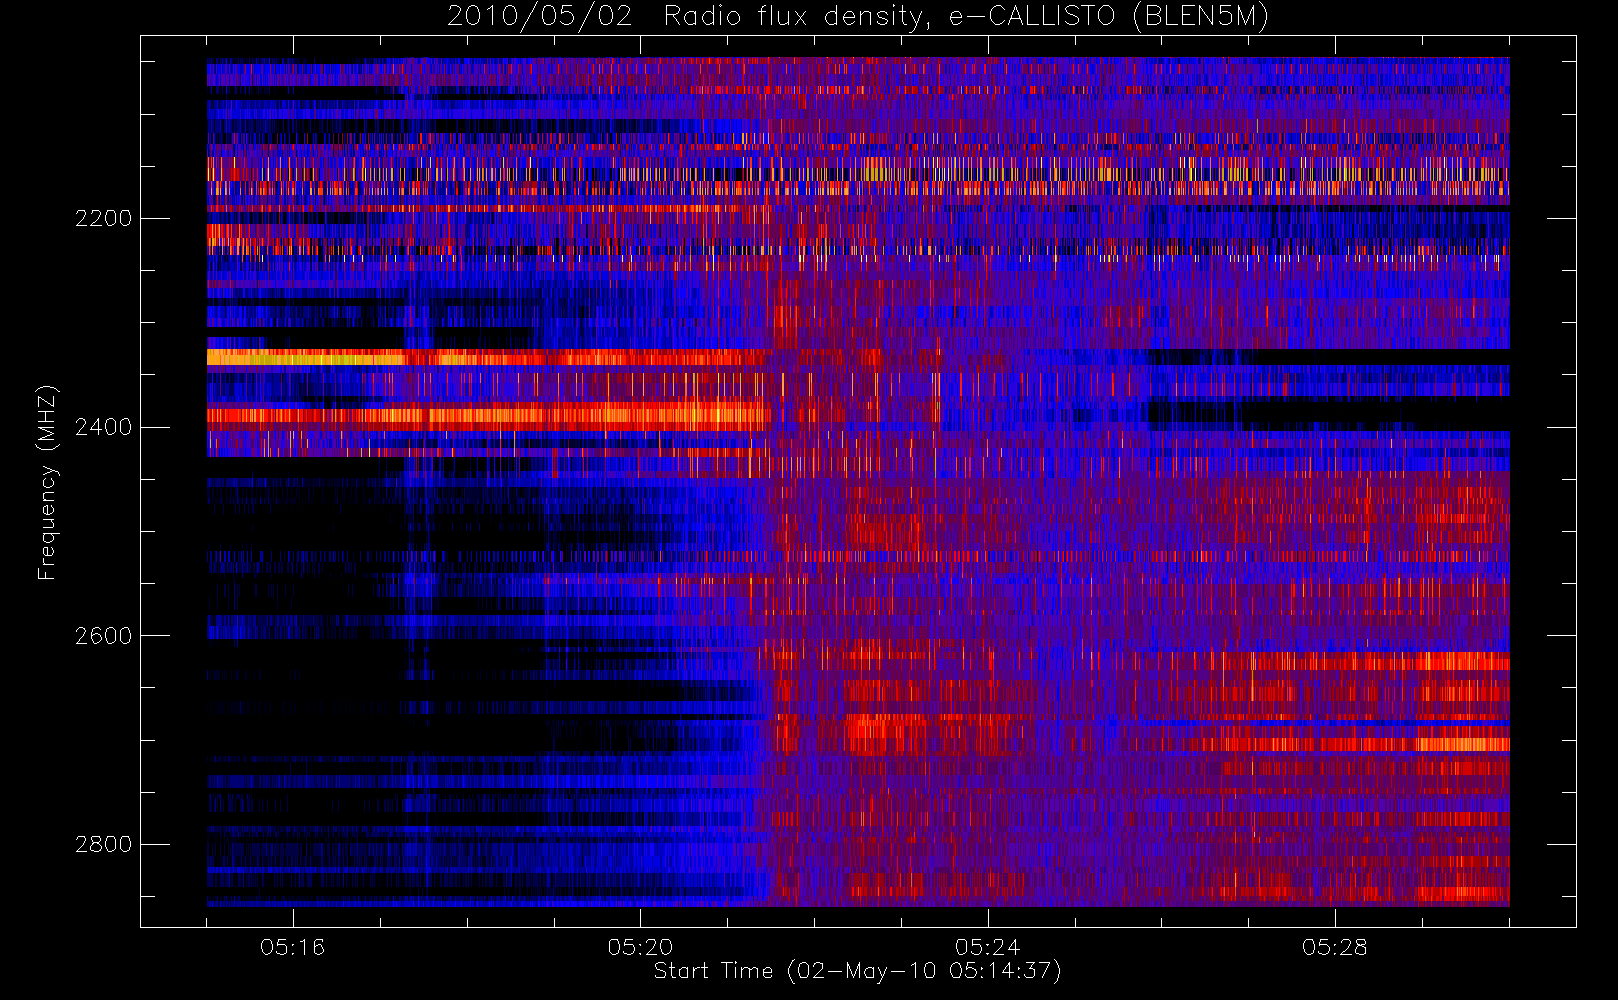Click the 2200 frequency tick label
This screenshot has width=1618, height=1000.
[103, 218]
